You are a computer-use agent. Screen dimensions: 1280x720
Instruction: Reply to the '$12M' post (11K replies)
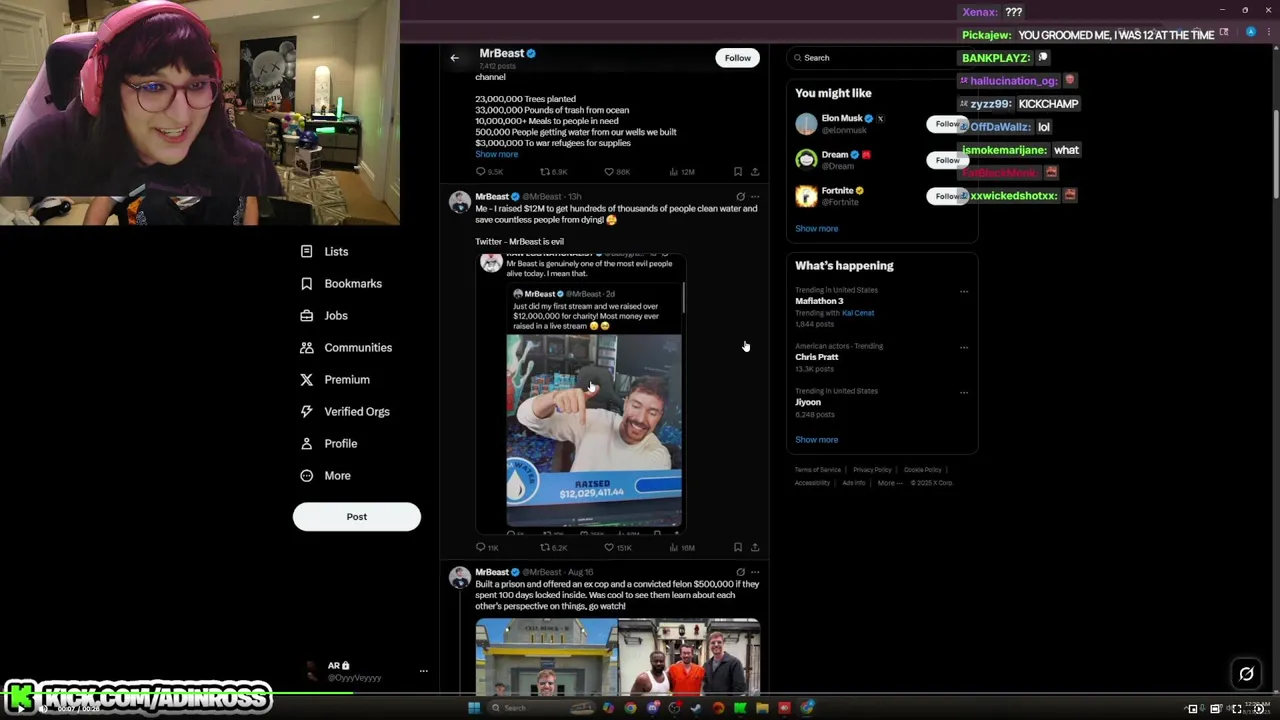tap(487, 548)
